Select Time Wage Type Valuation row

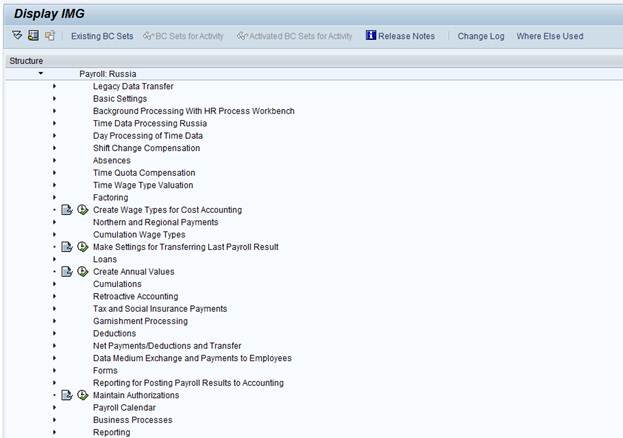point(143,185)
